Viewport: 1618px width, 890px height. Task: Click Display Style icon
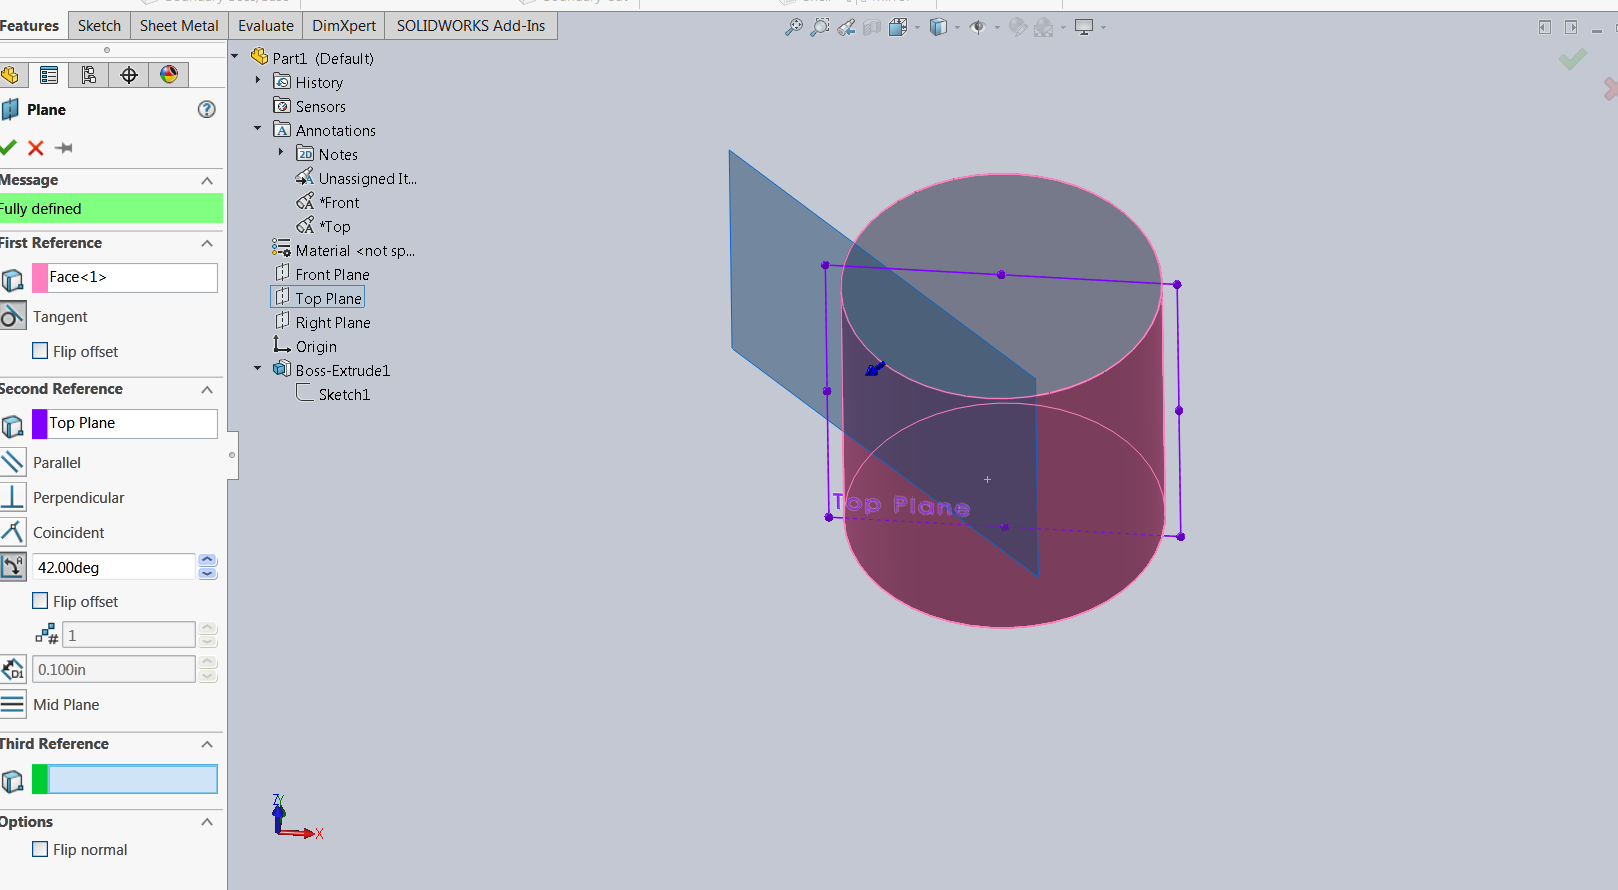938,27
